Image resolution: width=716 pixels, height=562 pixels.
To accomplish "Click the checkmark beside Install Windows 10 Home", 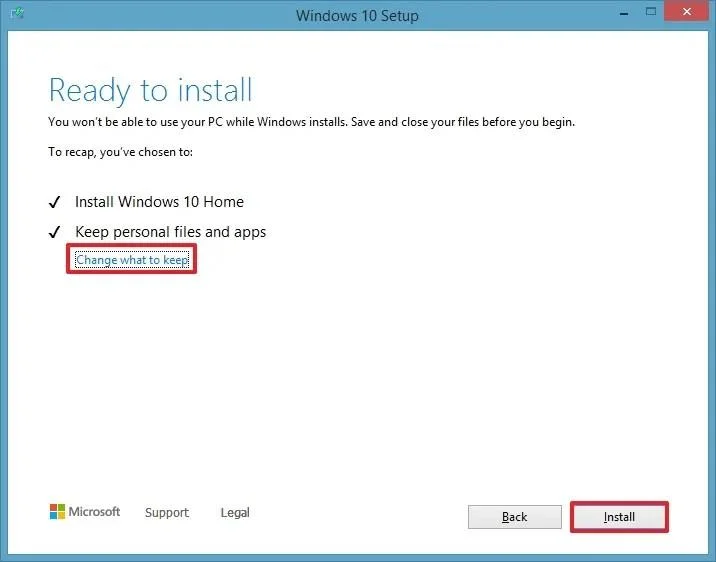I will (x=54, y=202).
